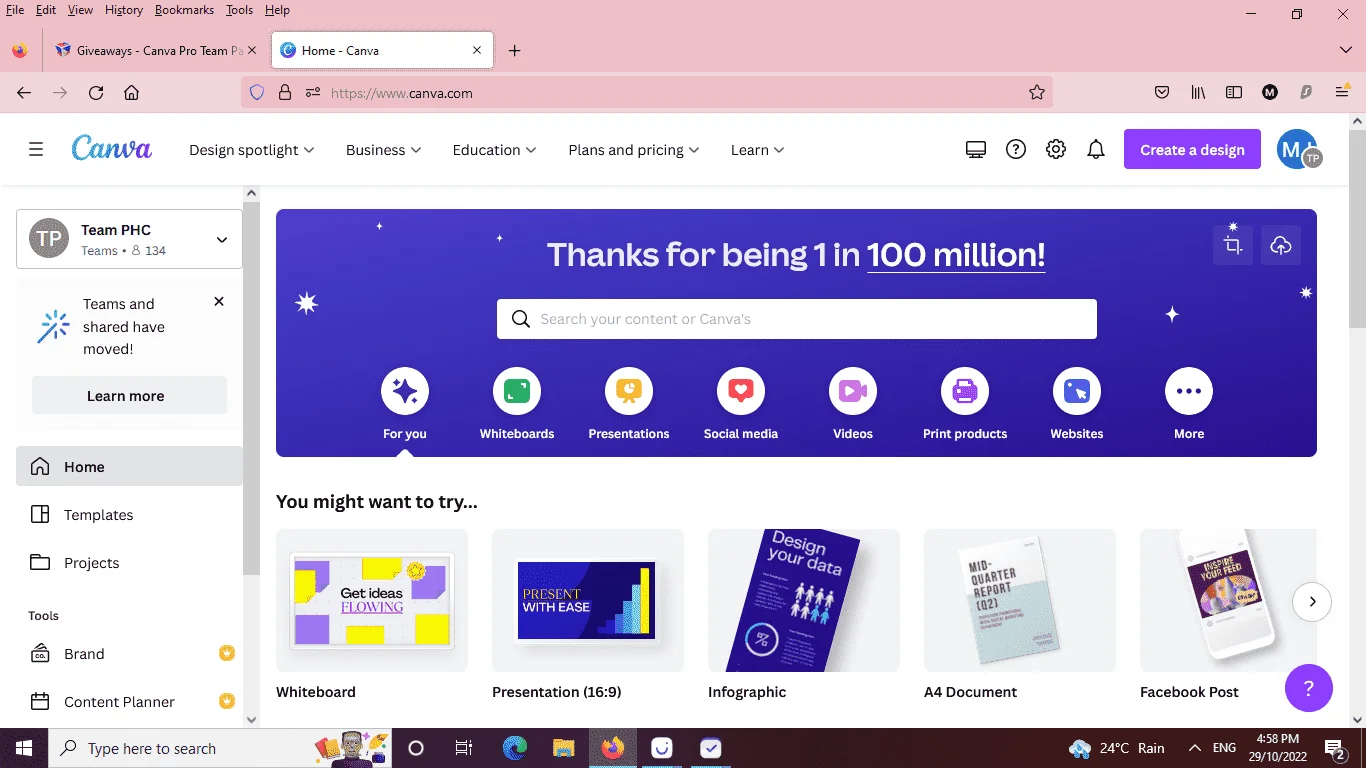Open the Firefox library icon in toolbar

(x=1198, y=93)
